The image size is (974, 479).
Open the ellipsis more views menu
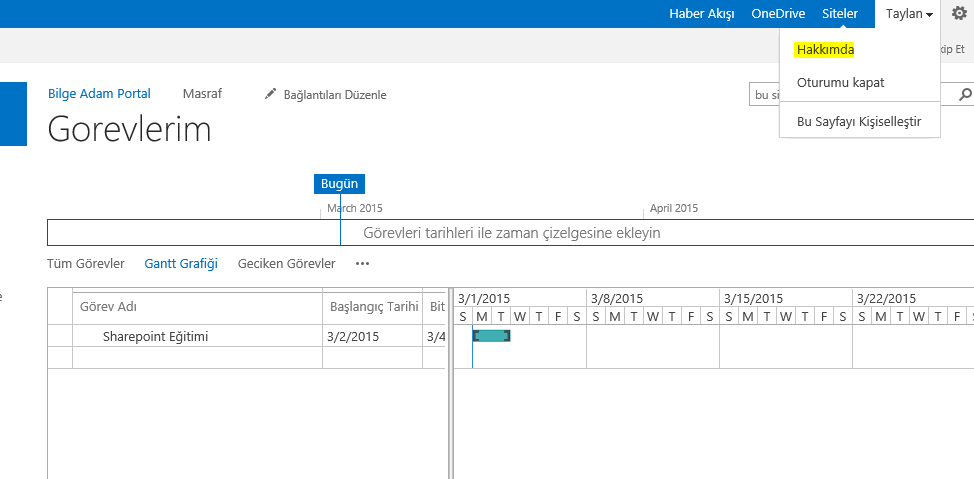(x=362, y=264)
